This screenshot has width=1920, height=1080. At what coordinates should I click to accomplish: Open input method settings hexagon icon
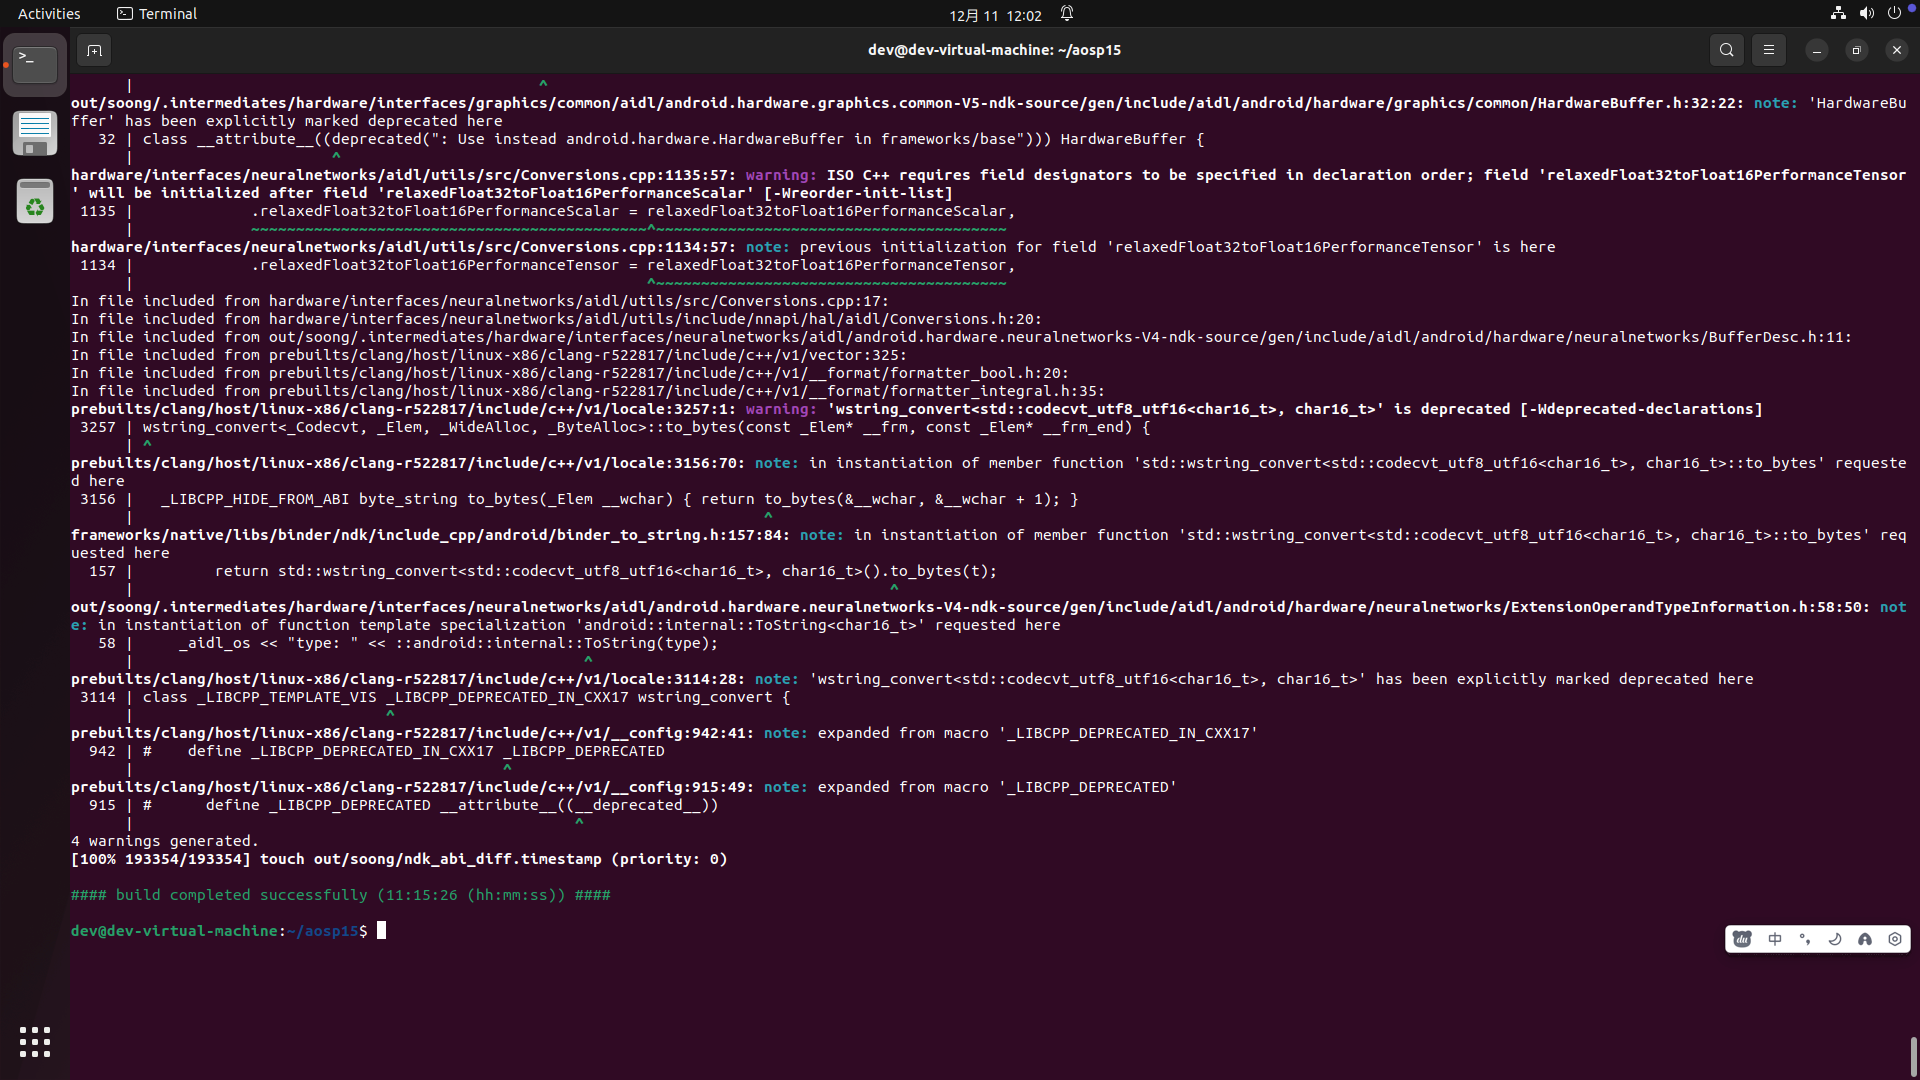1895,939
